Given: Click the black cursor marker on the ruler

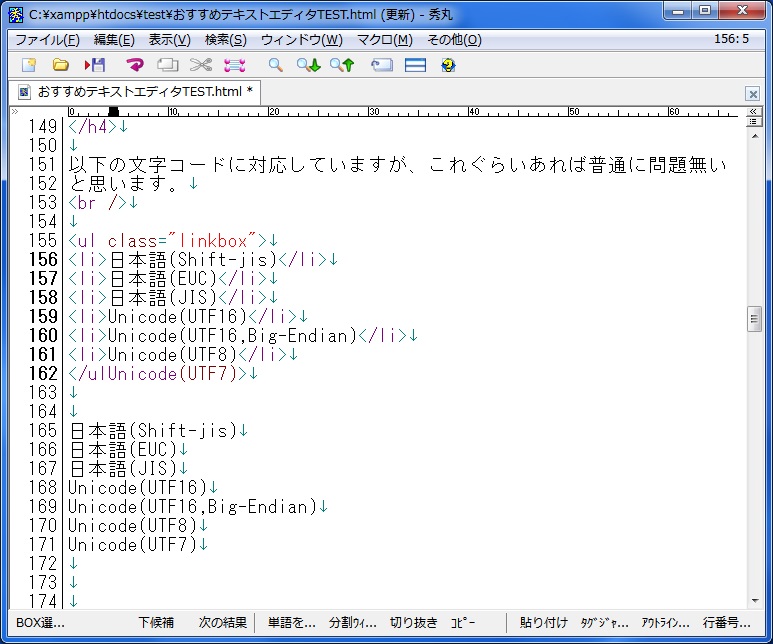Looking at the screenshot, I should [x=113, y=111].
